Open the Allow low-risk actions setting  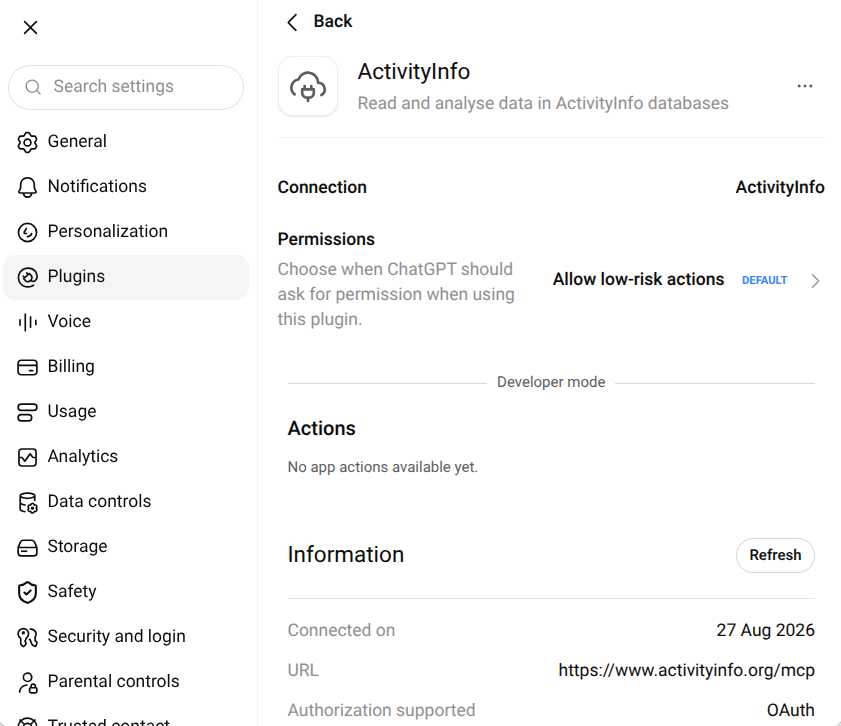pos(638,279)
